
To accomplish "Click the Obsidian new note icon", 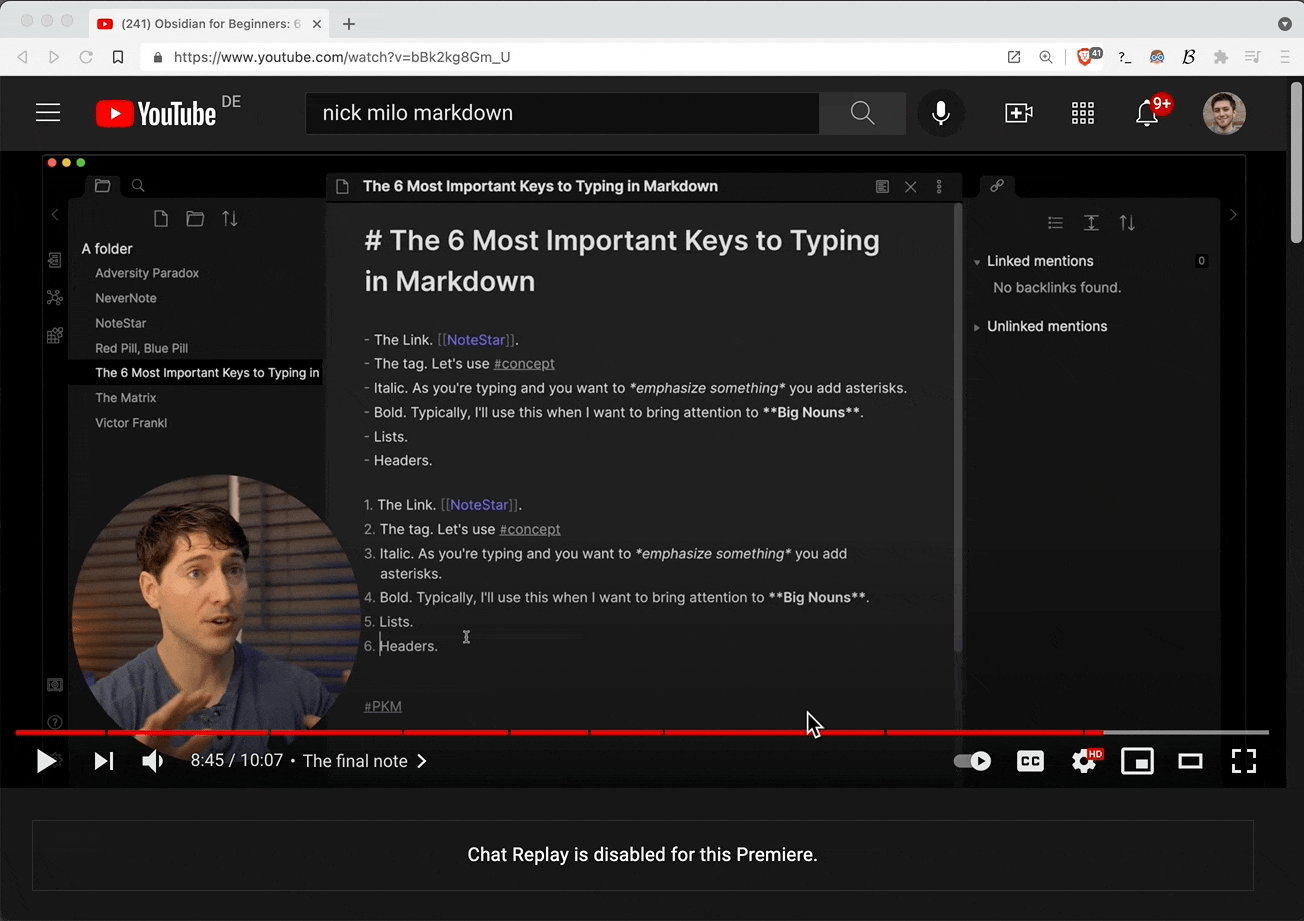I will (161, 219).
